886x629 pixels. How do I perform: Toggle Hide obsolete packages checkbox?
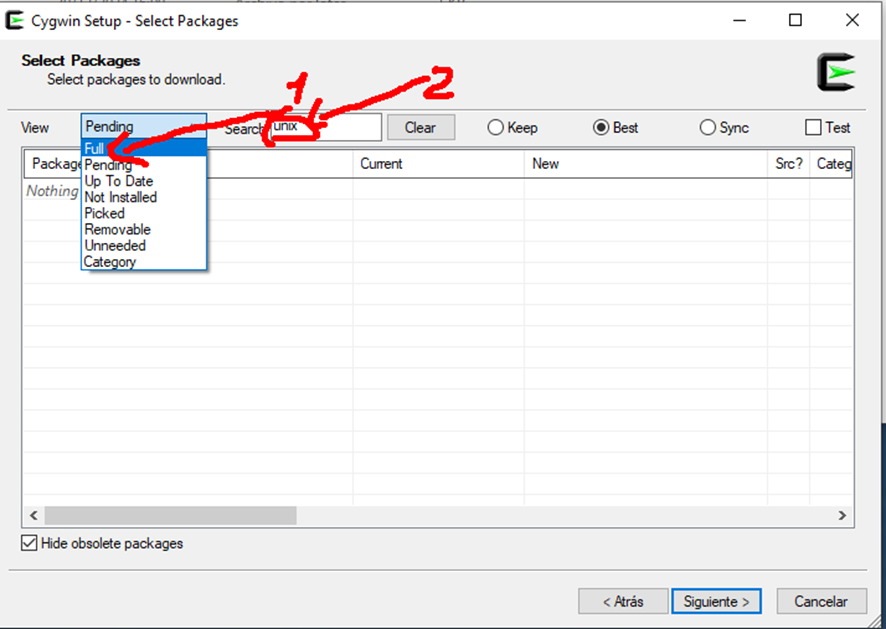(x=30, y=544)
